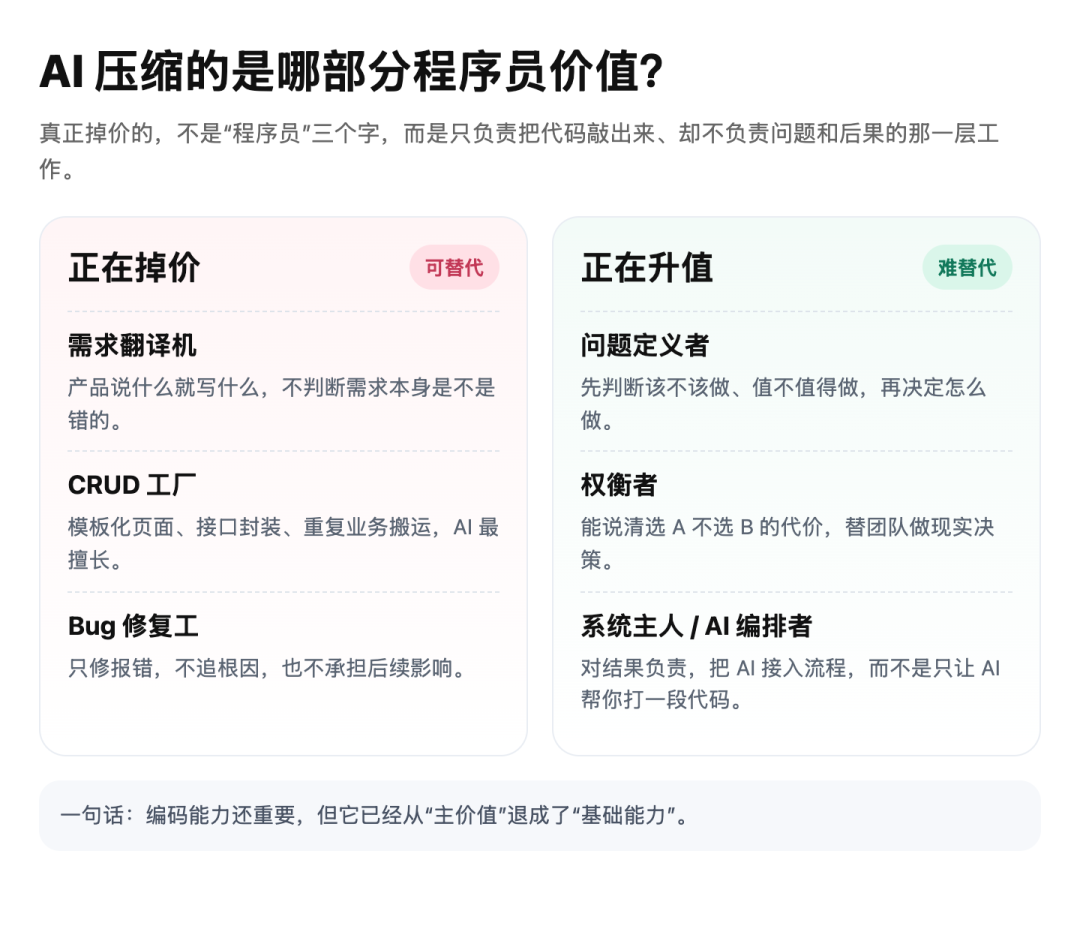This screenshot has height=938, width=1080.
Task: Select the 系统主人 / AI 编排者 title
Action: click(x=696, y=626)
